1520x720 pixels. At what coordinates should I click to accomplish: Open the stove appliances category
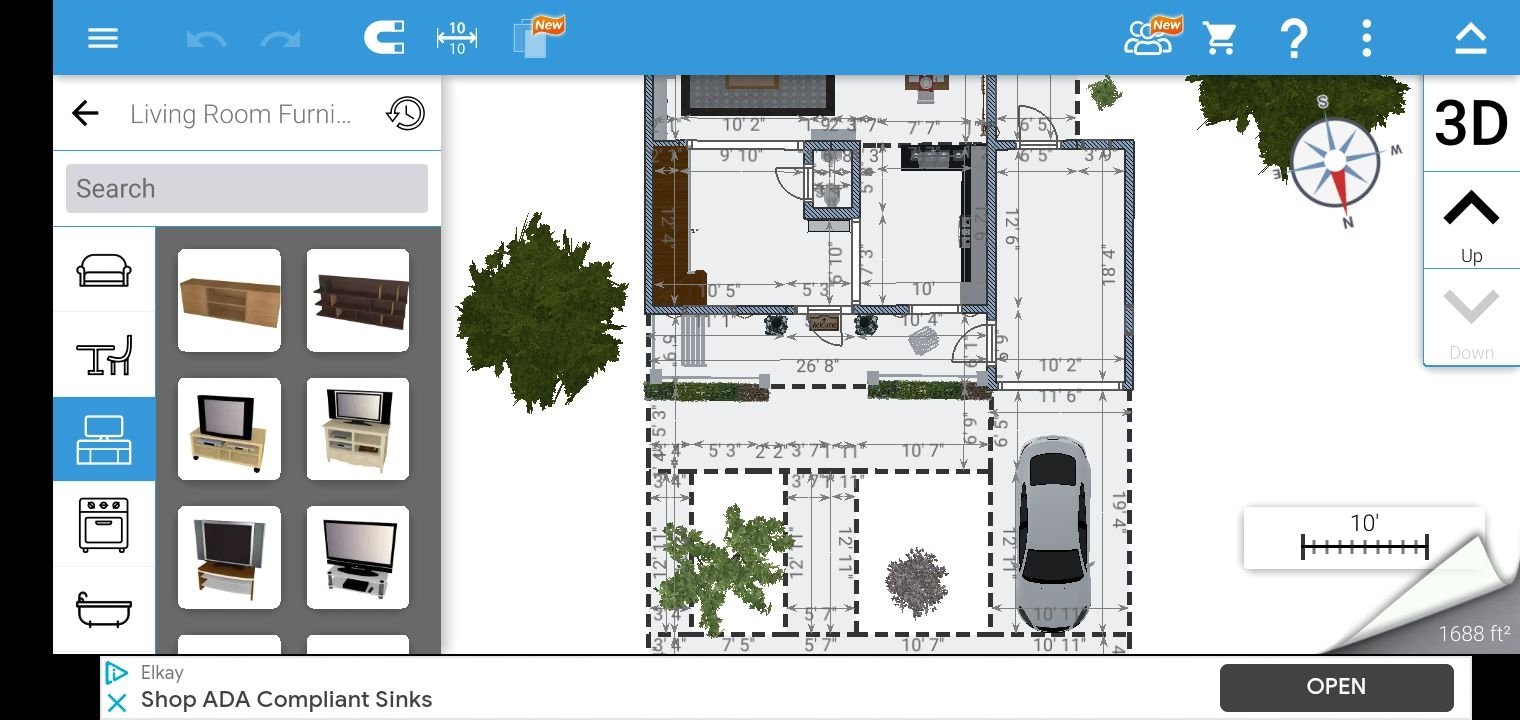[x=104, y=523]
